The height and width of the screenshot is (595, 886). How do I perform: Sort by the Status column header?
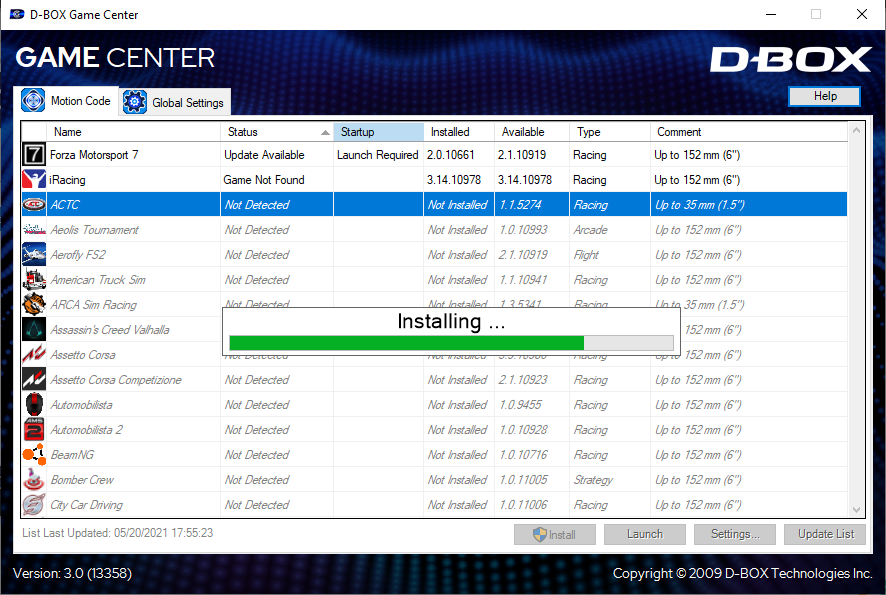click(x=277, y=132)
